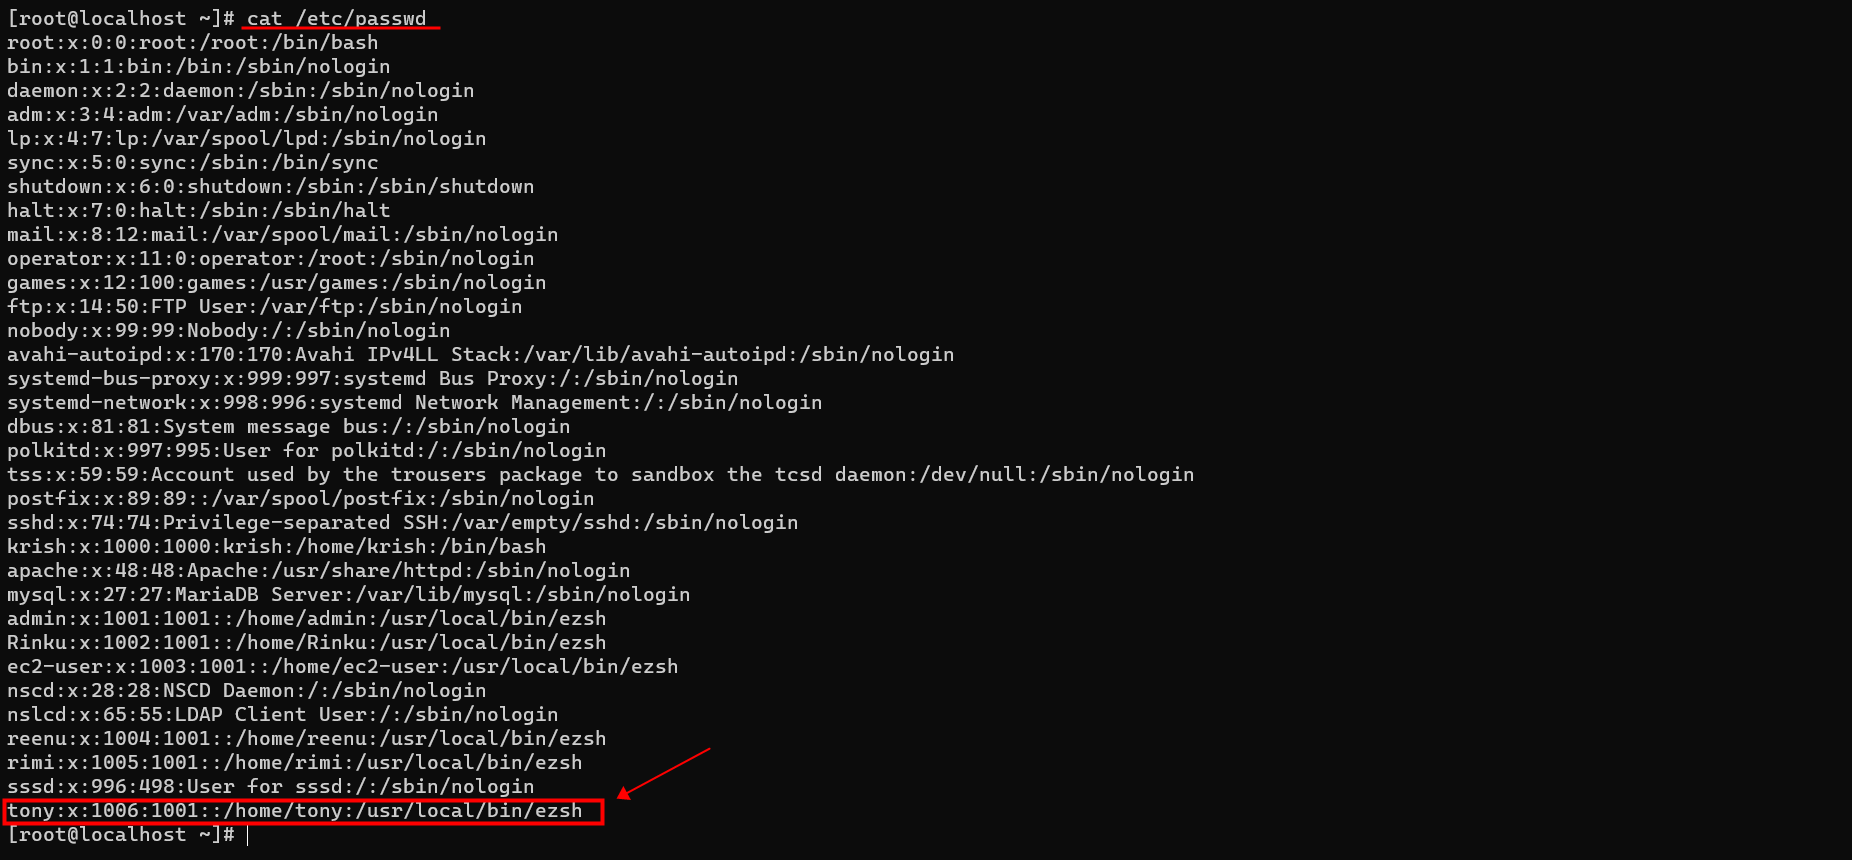This screenshot has width=1852, height=860.
Task: Click the sssd user entry line
Action: (x=271, y=787)
